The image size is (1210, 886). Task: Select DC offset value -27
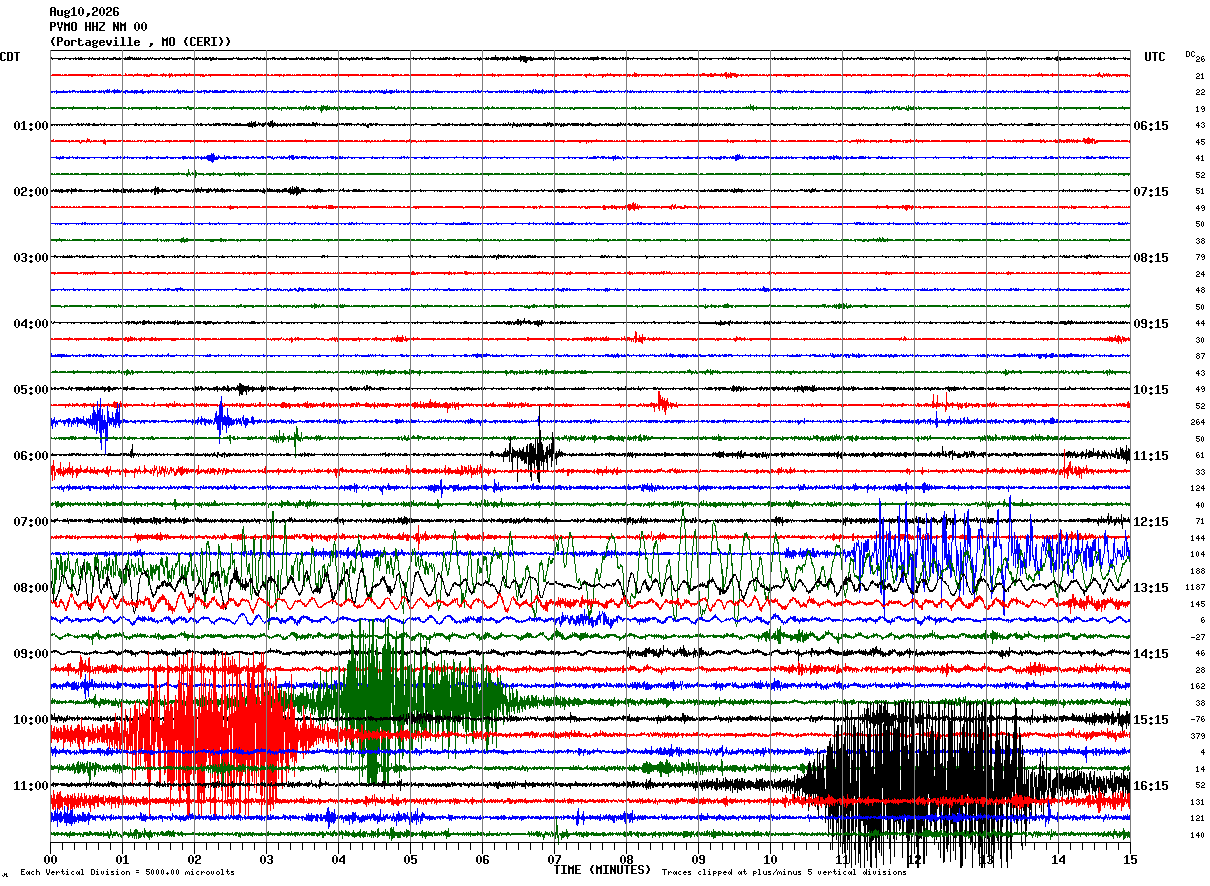click(1198, 637)
